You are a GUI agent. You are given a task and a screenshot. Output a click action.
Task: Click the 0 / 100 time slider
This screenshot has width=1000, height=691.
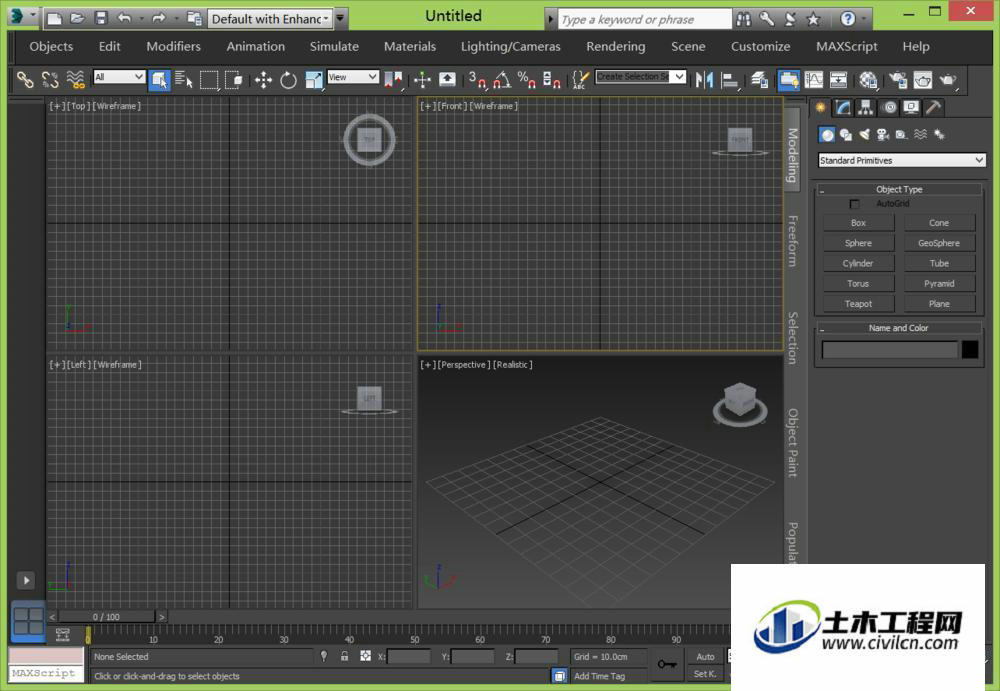(106, 617)
